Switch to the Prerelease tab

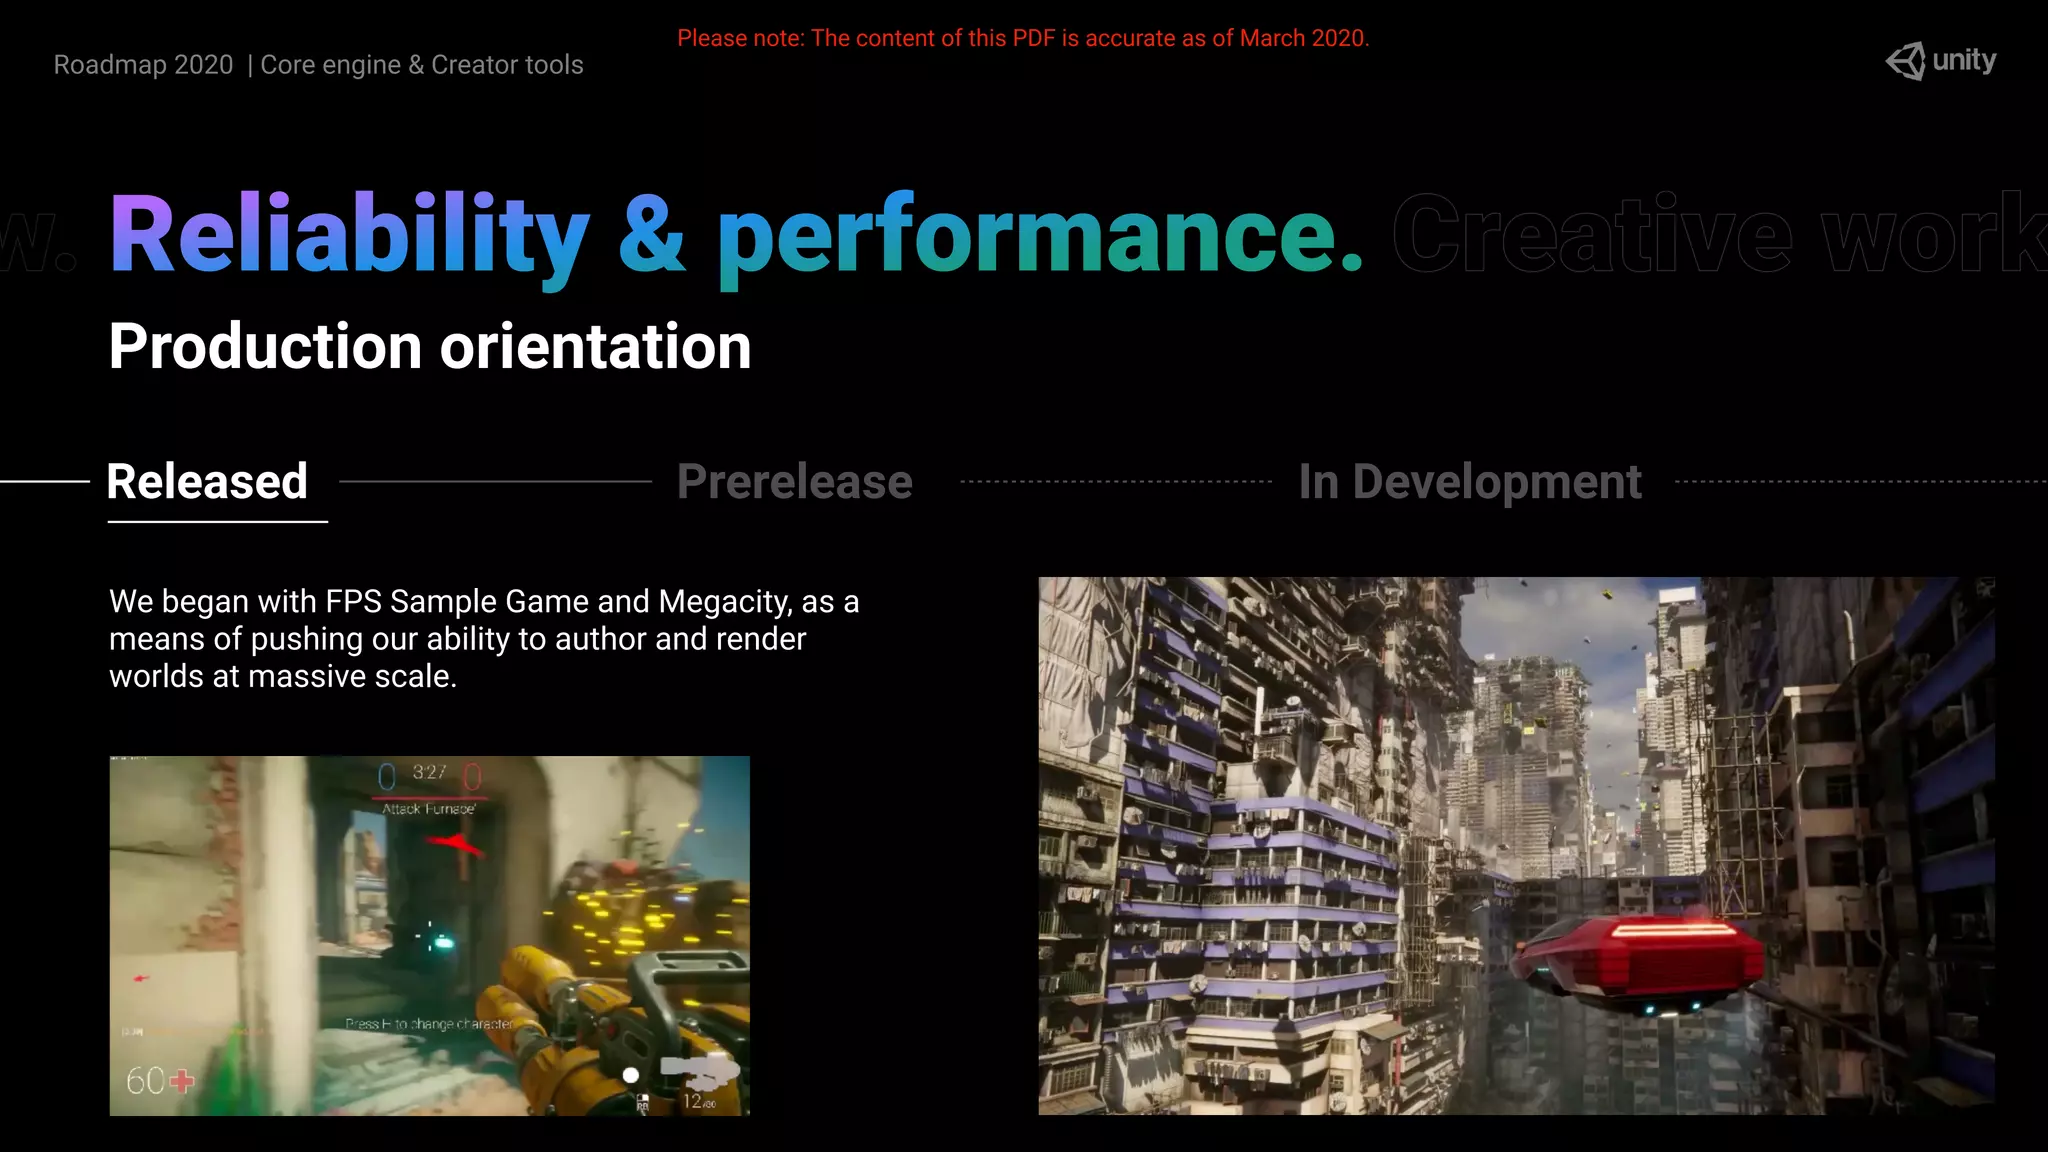click(x=795, y=482)
